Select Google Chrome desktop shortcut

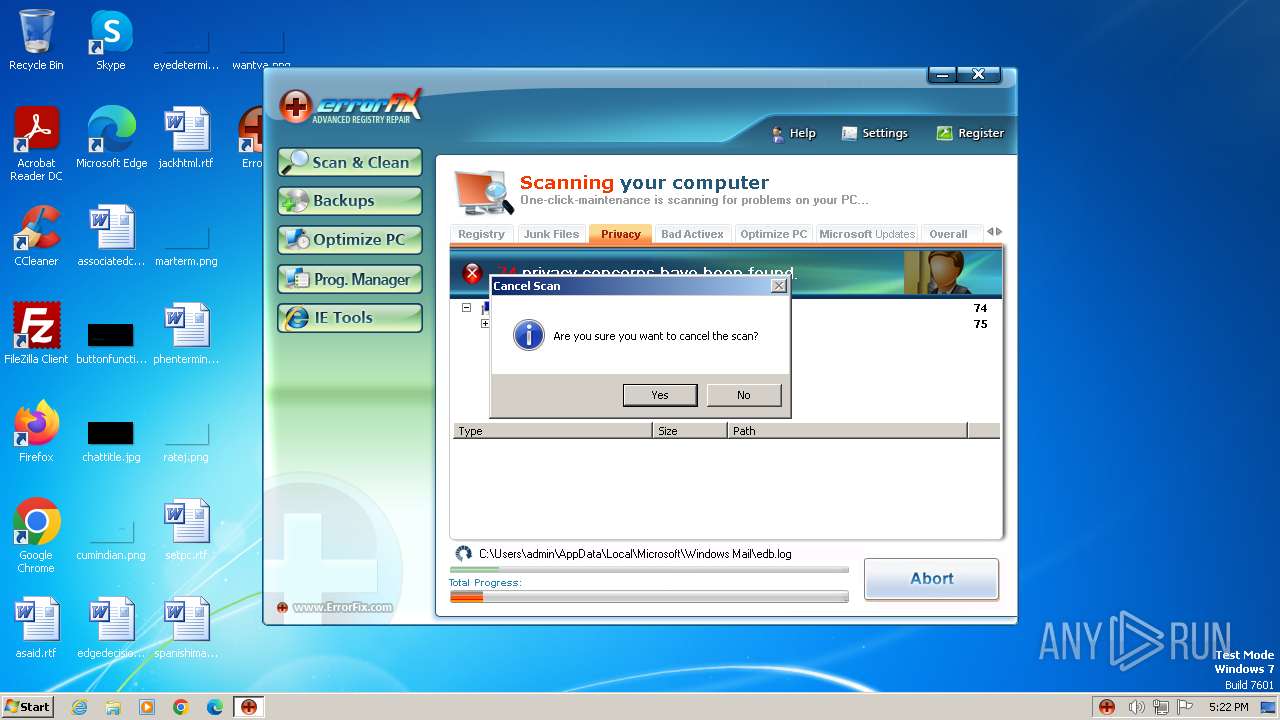(x=36, y=536)
